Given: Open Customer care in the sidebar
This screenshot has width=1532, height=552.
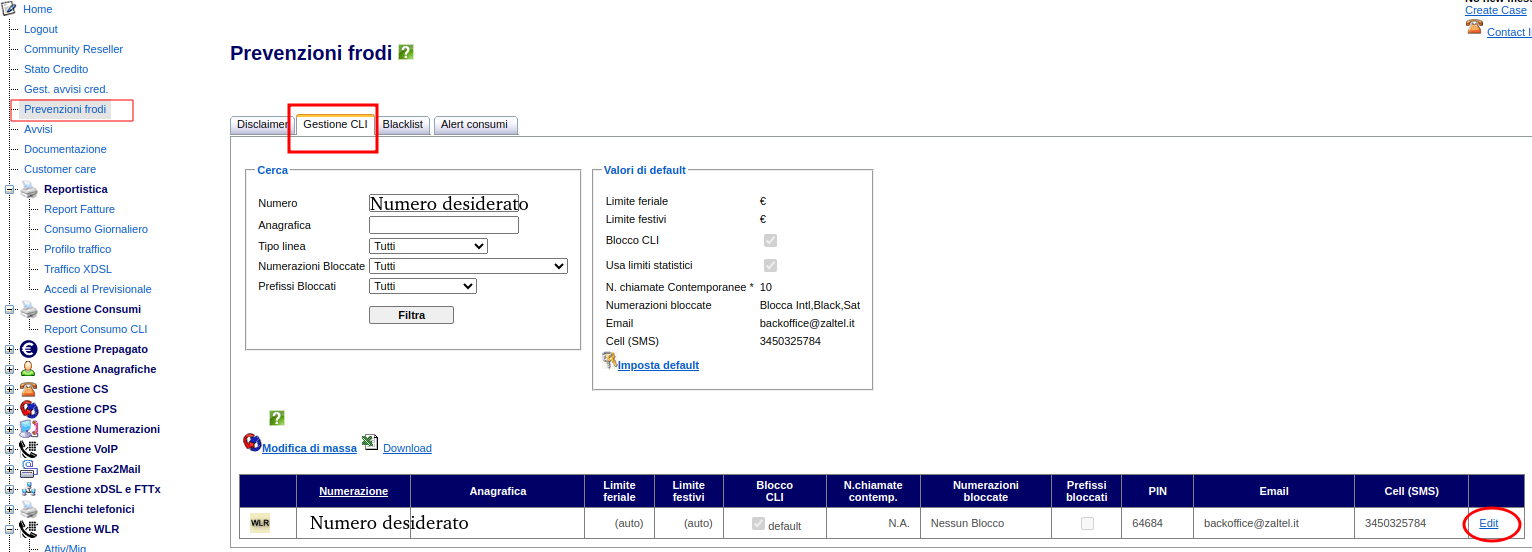Looking at the screenshot, I should click(60, 169).
